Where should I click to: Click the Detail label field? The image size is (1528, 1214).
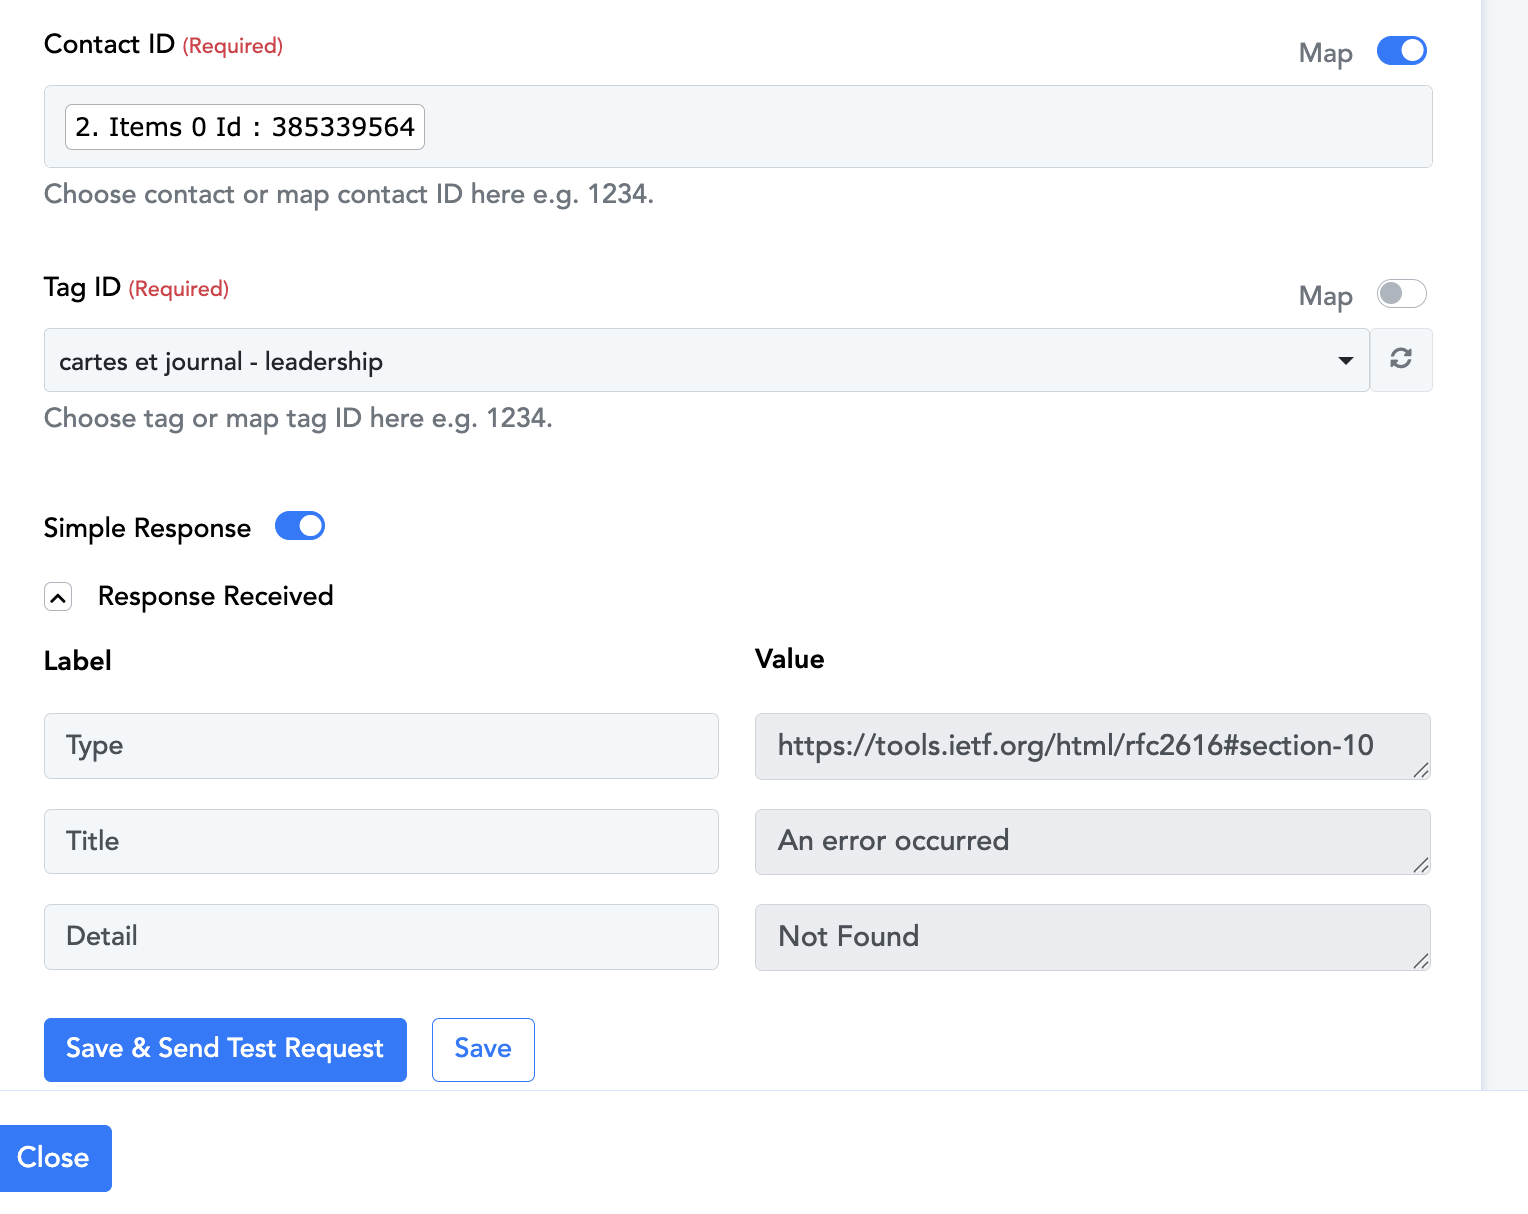(381, 937)
